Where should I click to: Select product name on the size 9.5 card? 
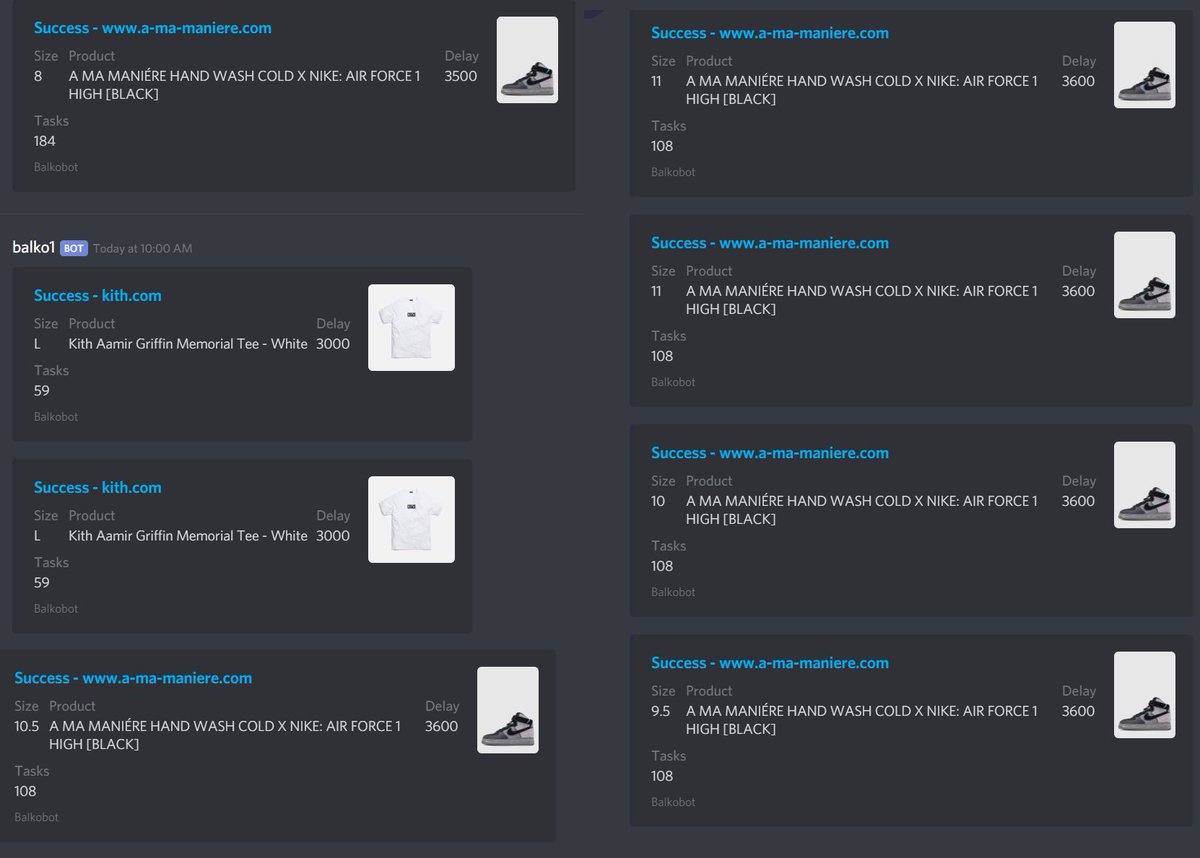863,720
